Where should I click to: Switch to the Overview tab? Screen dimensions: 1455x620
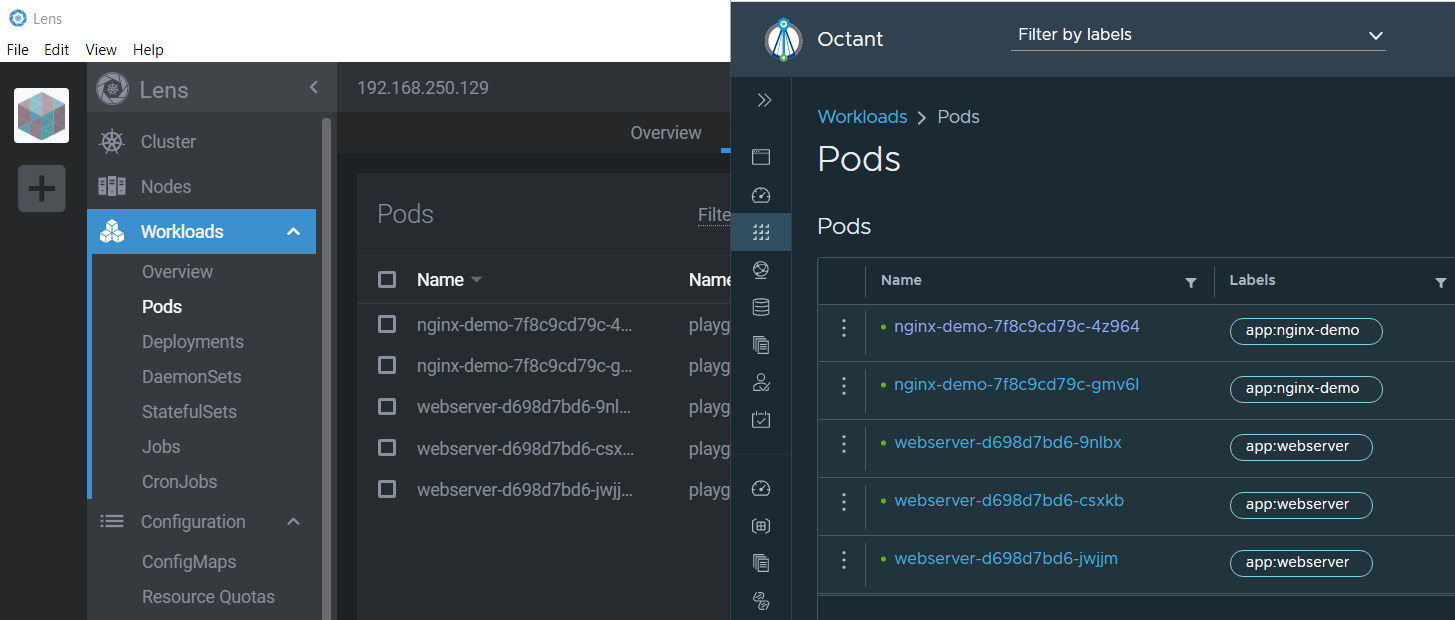coord(666,133)
